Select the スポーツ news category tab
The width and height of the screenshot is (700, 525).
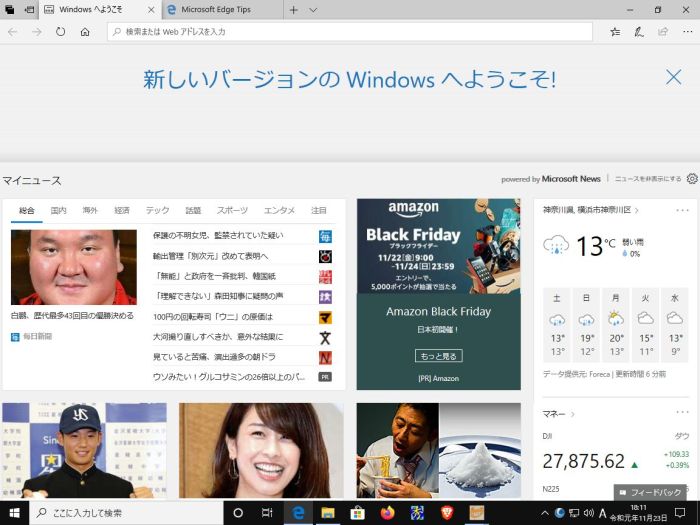tap(232, 211)
